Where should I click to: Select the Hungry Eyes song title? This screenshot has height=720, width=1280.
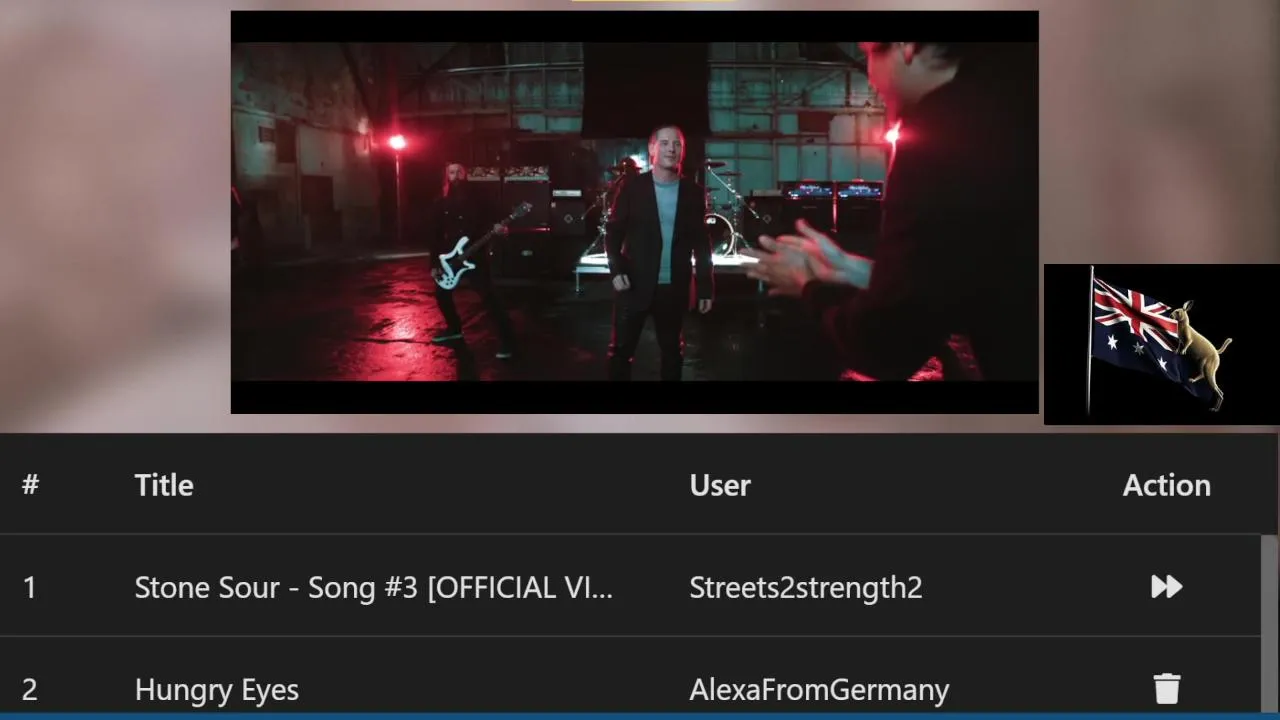pyautogui.click(x=216, y=689)
